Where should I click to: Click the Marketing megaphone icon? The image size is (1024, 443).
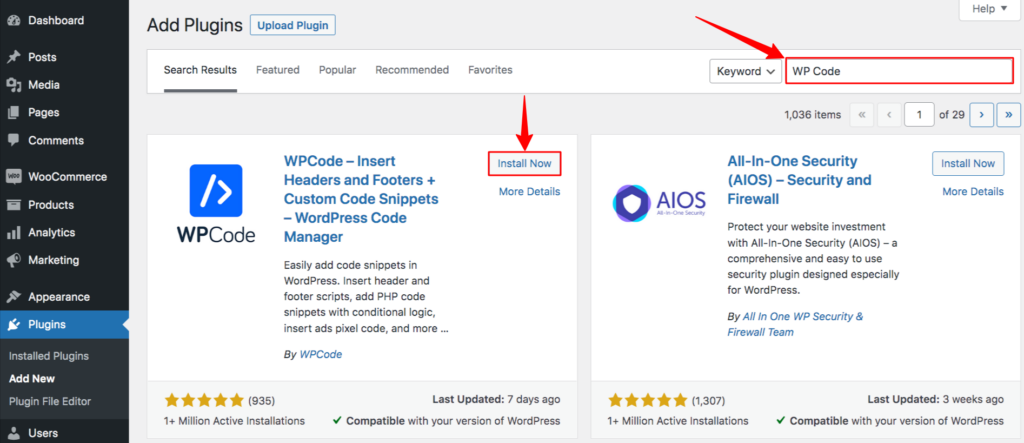coord(14,260)
